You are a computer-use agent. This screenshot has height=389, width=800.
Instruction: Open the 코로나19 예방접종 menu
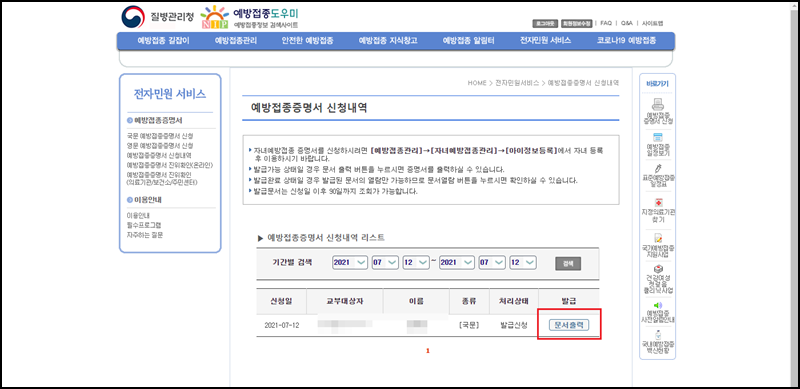click(627, 41)
